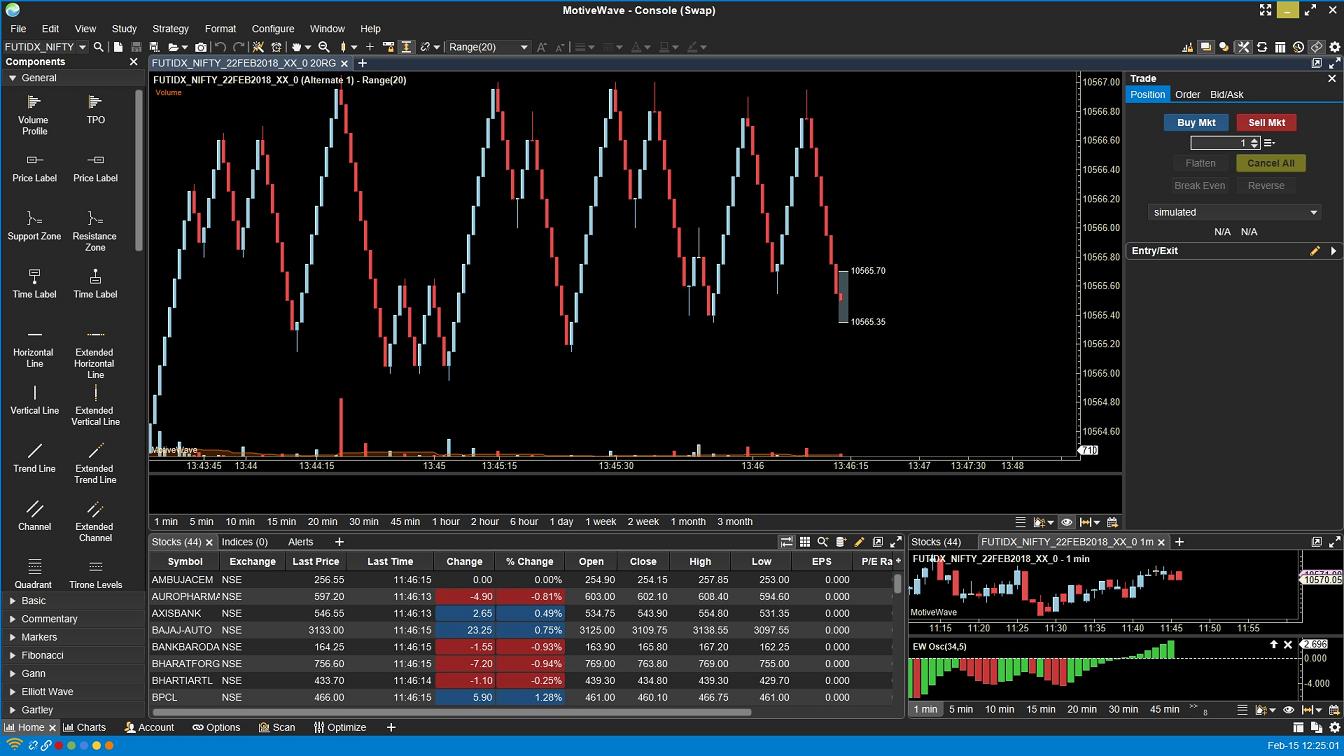Choose the Vertical Line drawing tool

coord(34,400)
